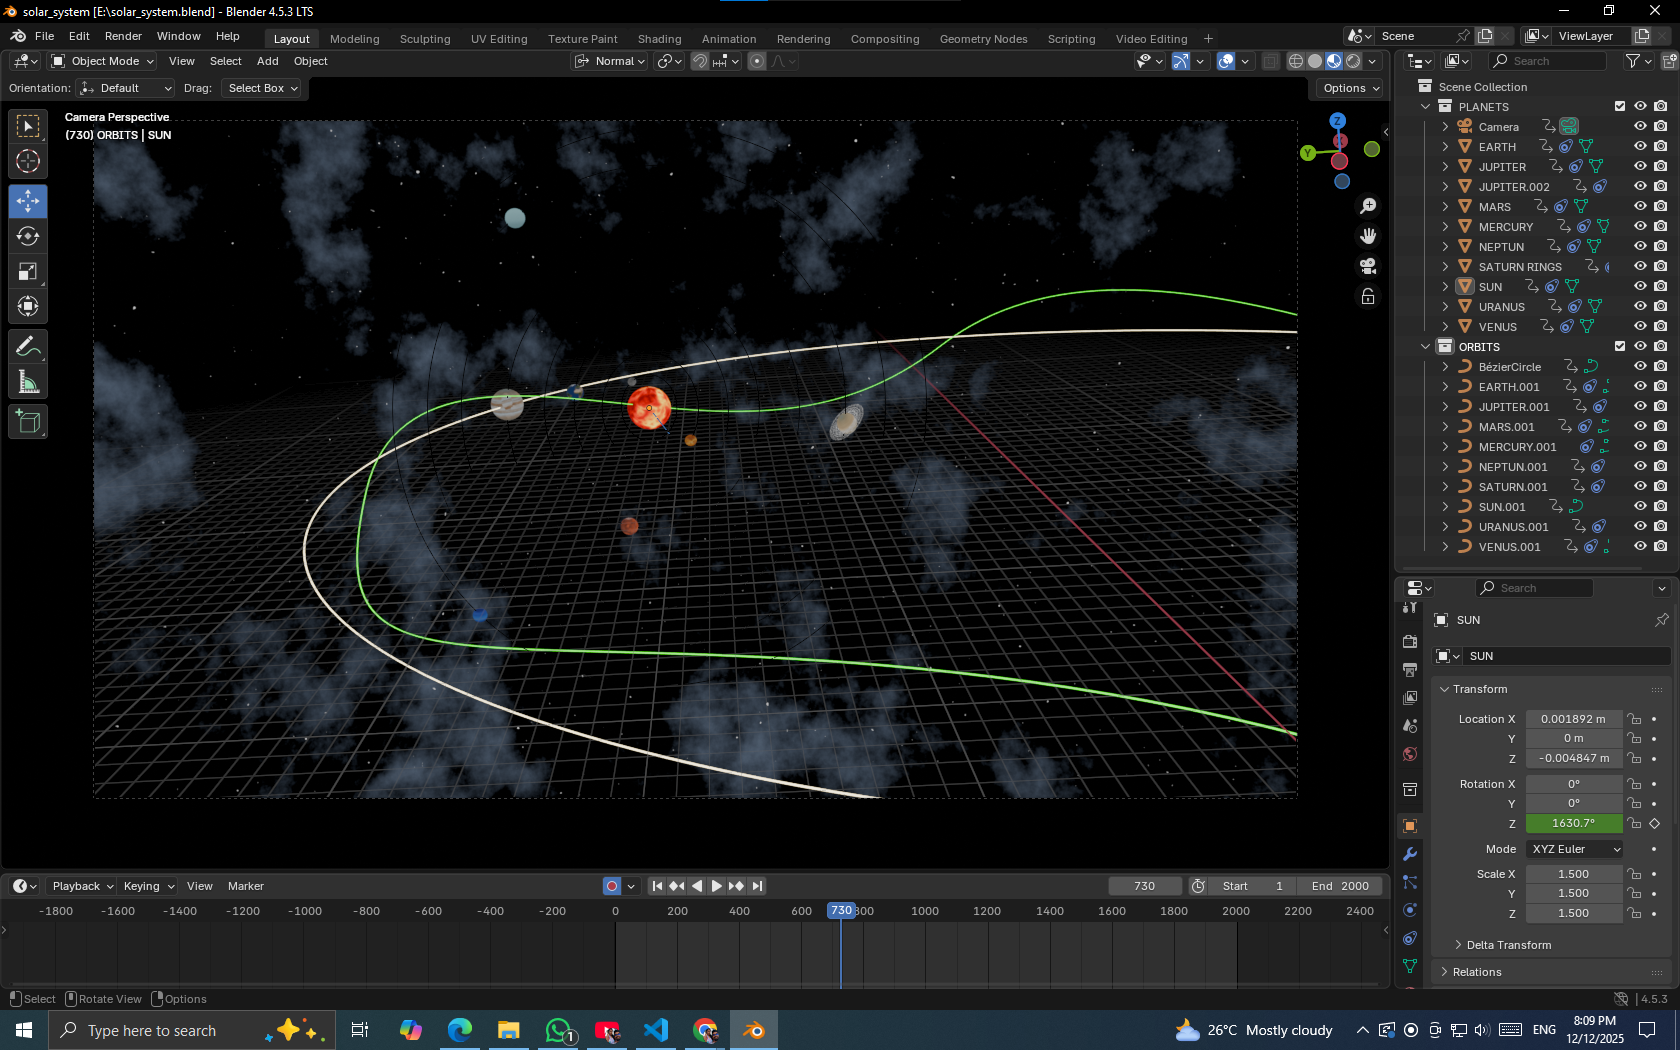This screenshot has height=1050, width=1680.
Task: Click the Rotation Z field showing 1630.7 degrees
Action: pos(1574,823)
